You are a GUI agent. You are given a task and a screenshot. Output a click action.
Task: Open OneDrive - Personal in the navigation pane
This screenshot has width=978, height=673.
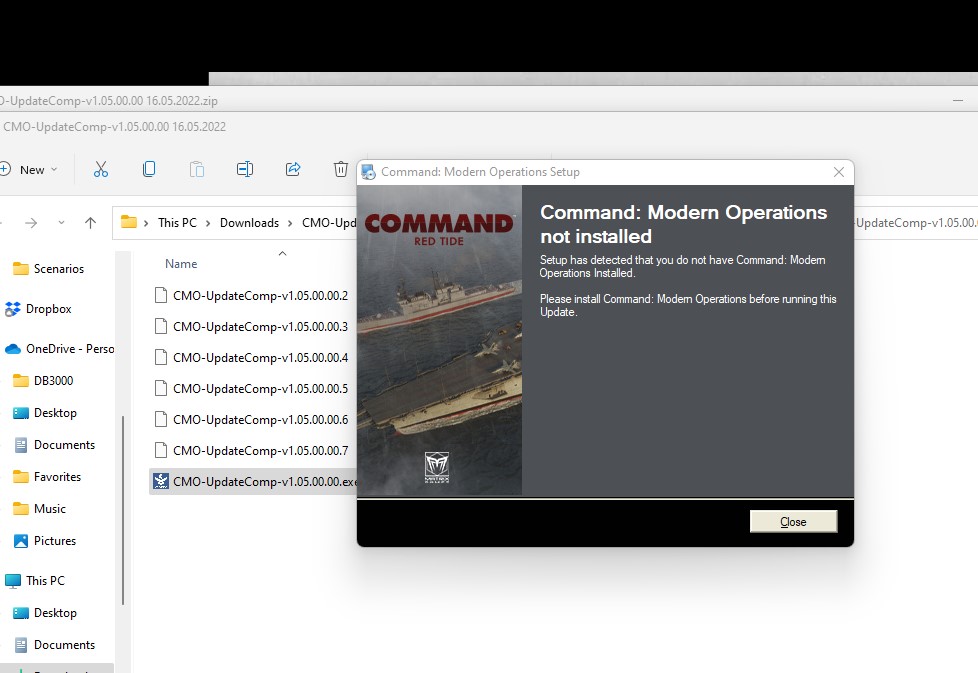[x=70, y=349]
